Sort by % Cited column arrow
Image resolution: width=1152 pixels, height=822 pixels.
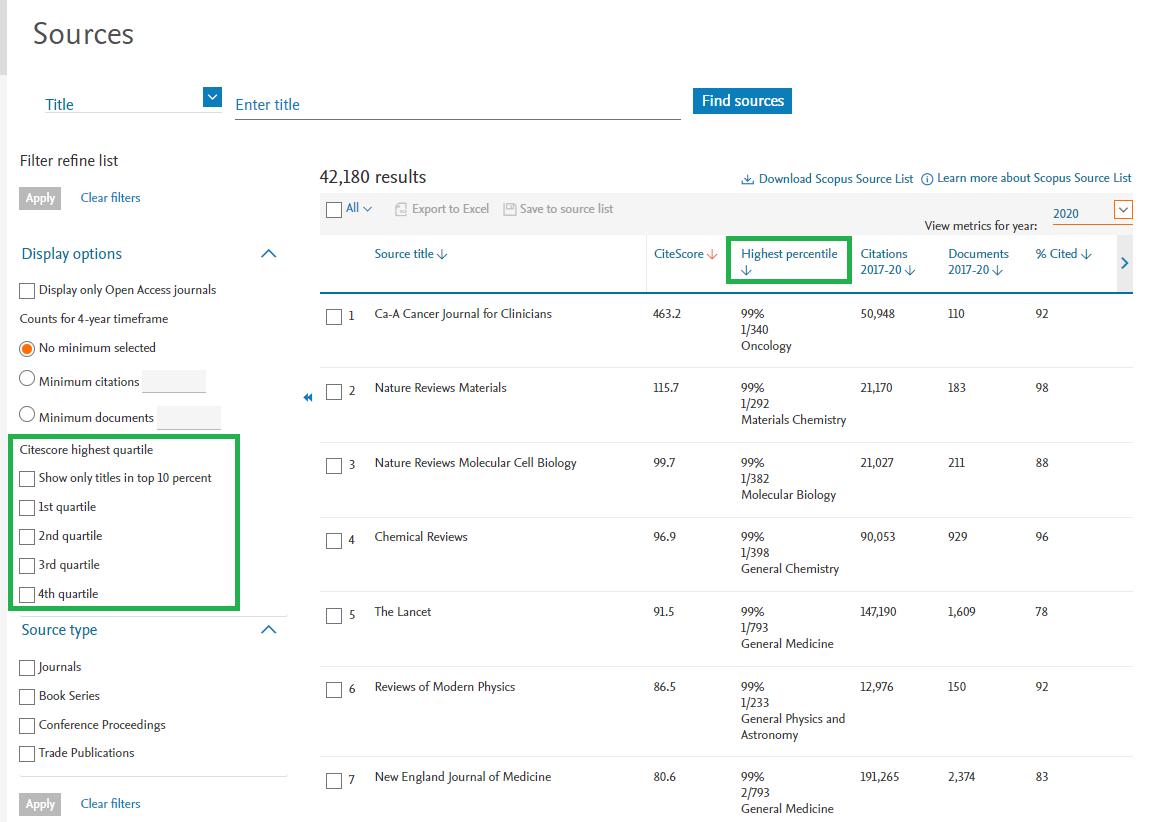1086,255
